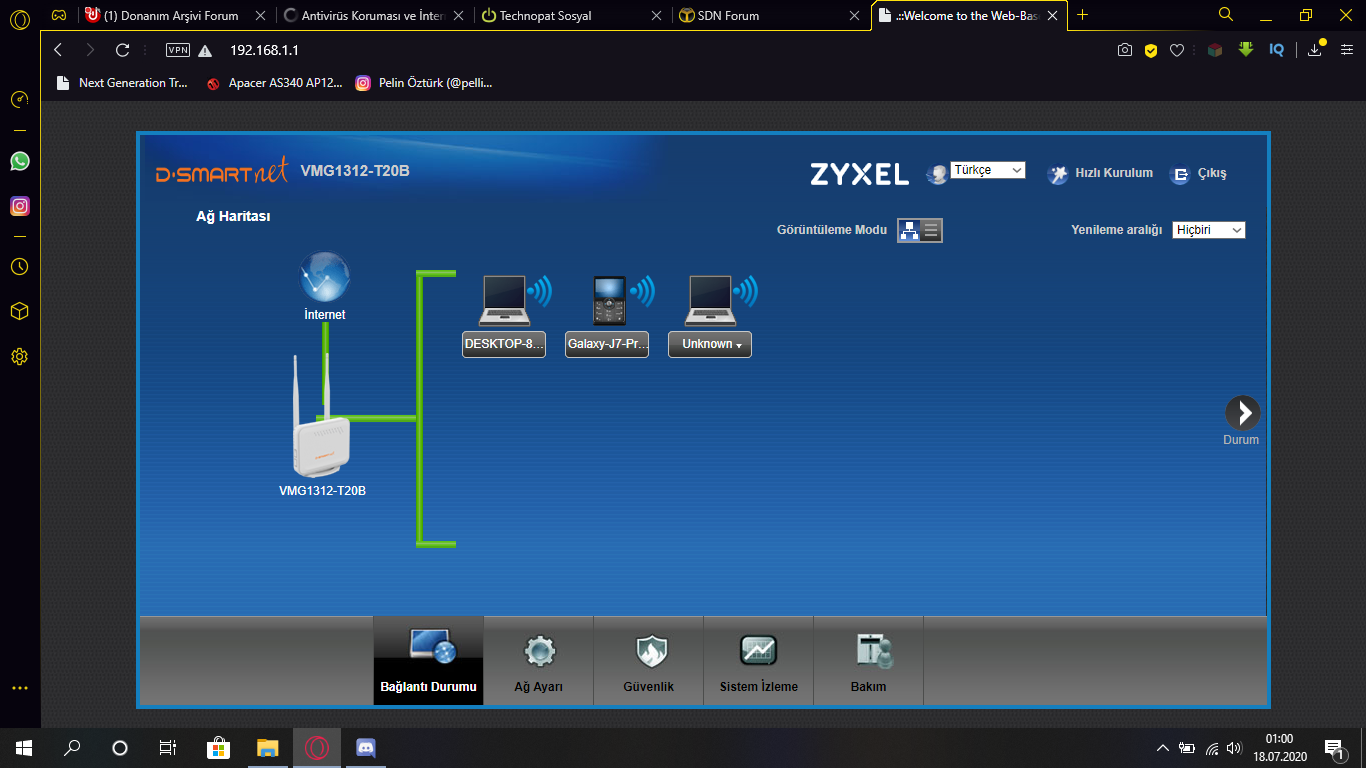Click the laptop icon above DESKTOP-8...
Viewport: 1366px width, 768px height.
click(505, 301)
